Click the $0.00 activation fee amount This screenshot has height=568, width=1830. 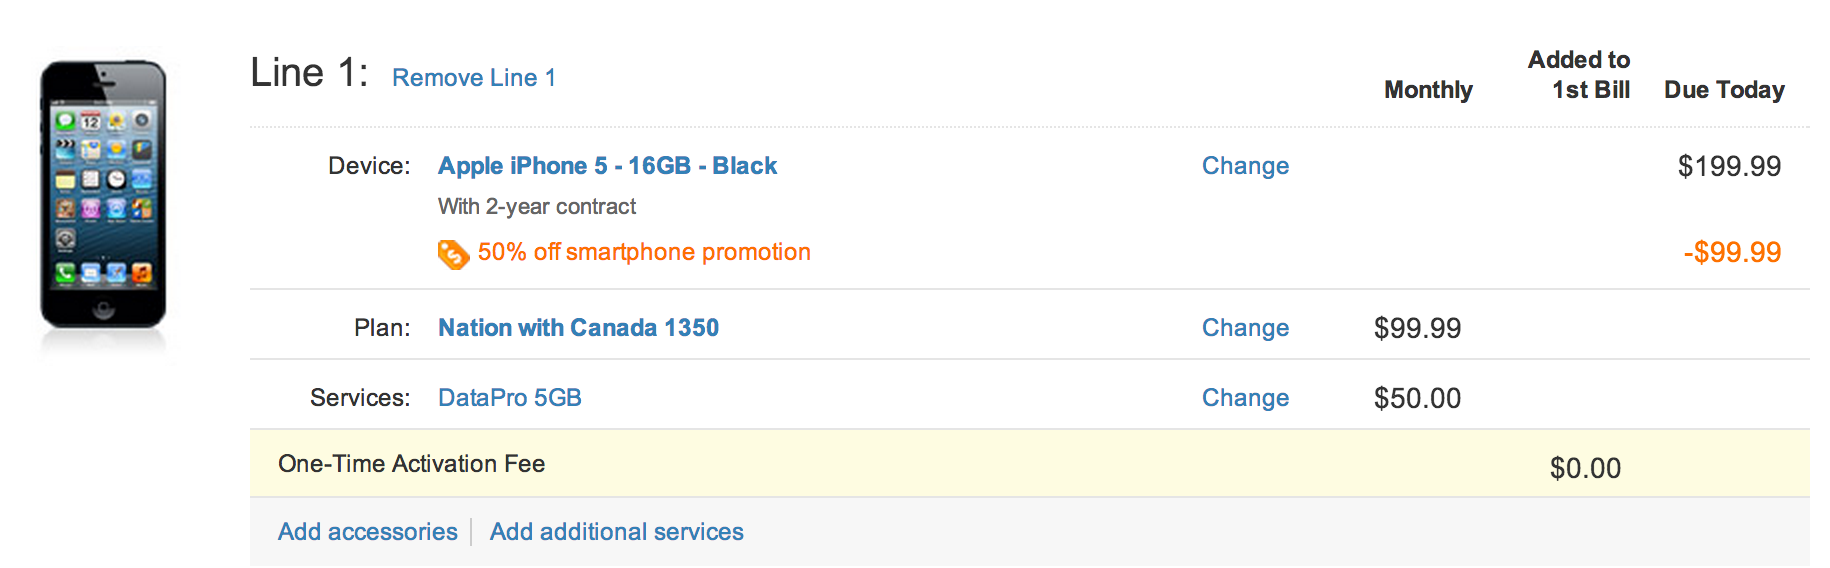pyautogui.click(x=1585, y=468)
